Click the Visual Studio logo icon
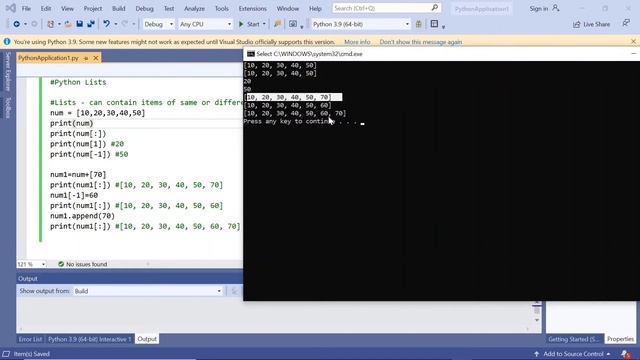The width and height of the screenshot is (640, 360). click(11, 8)
